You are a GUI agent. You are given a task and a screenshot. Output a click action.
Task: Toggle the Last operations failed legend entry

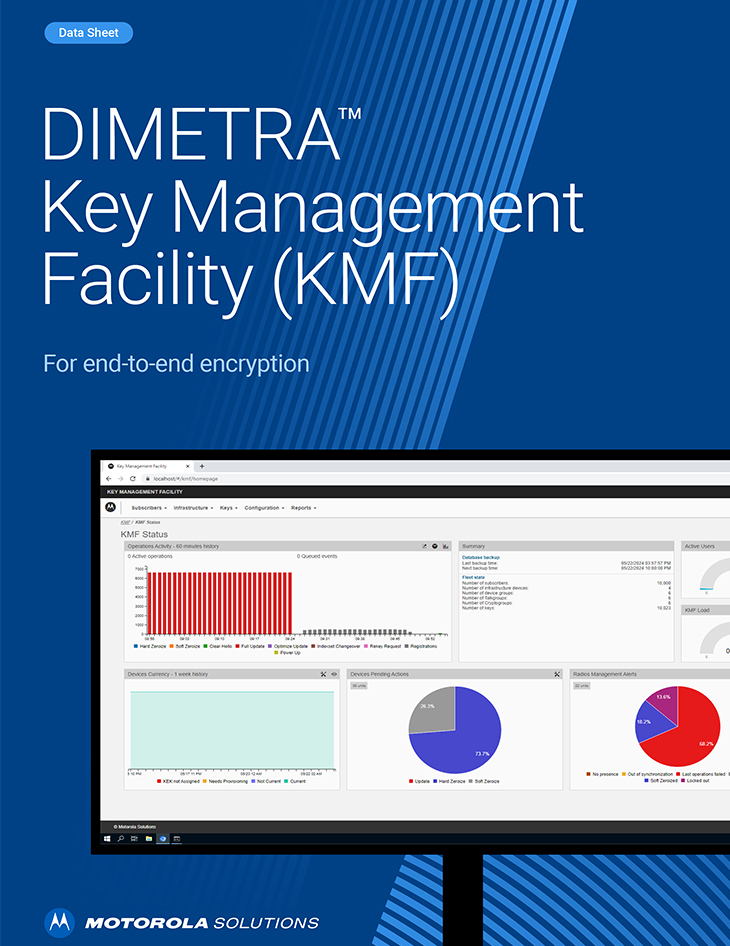pyautogui.click(x=700, y=774)
